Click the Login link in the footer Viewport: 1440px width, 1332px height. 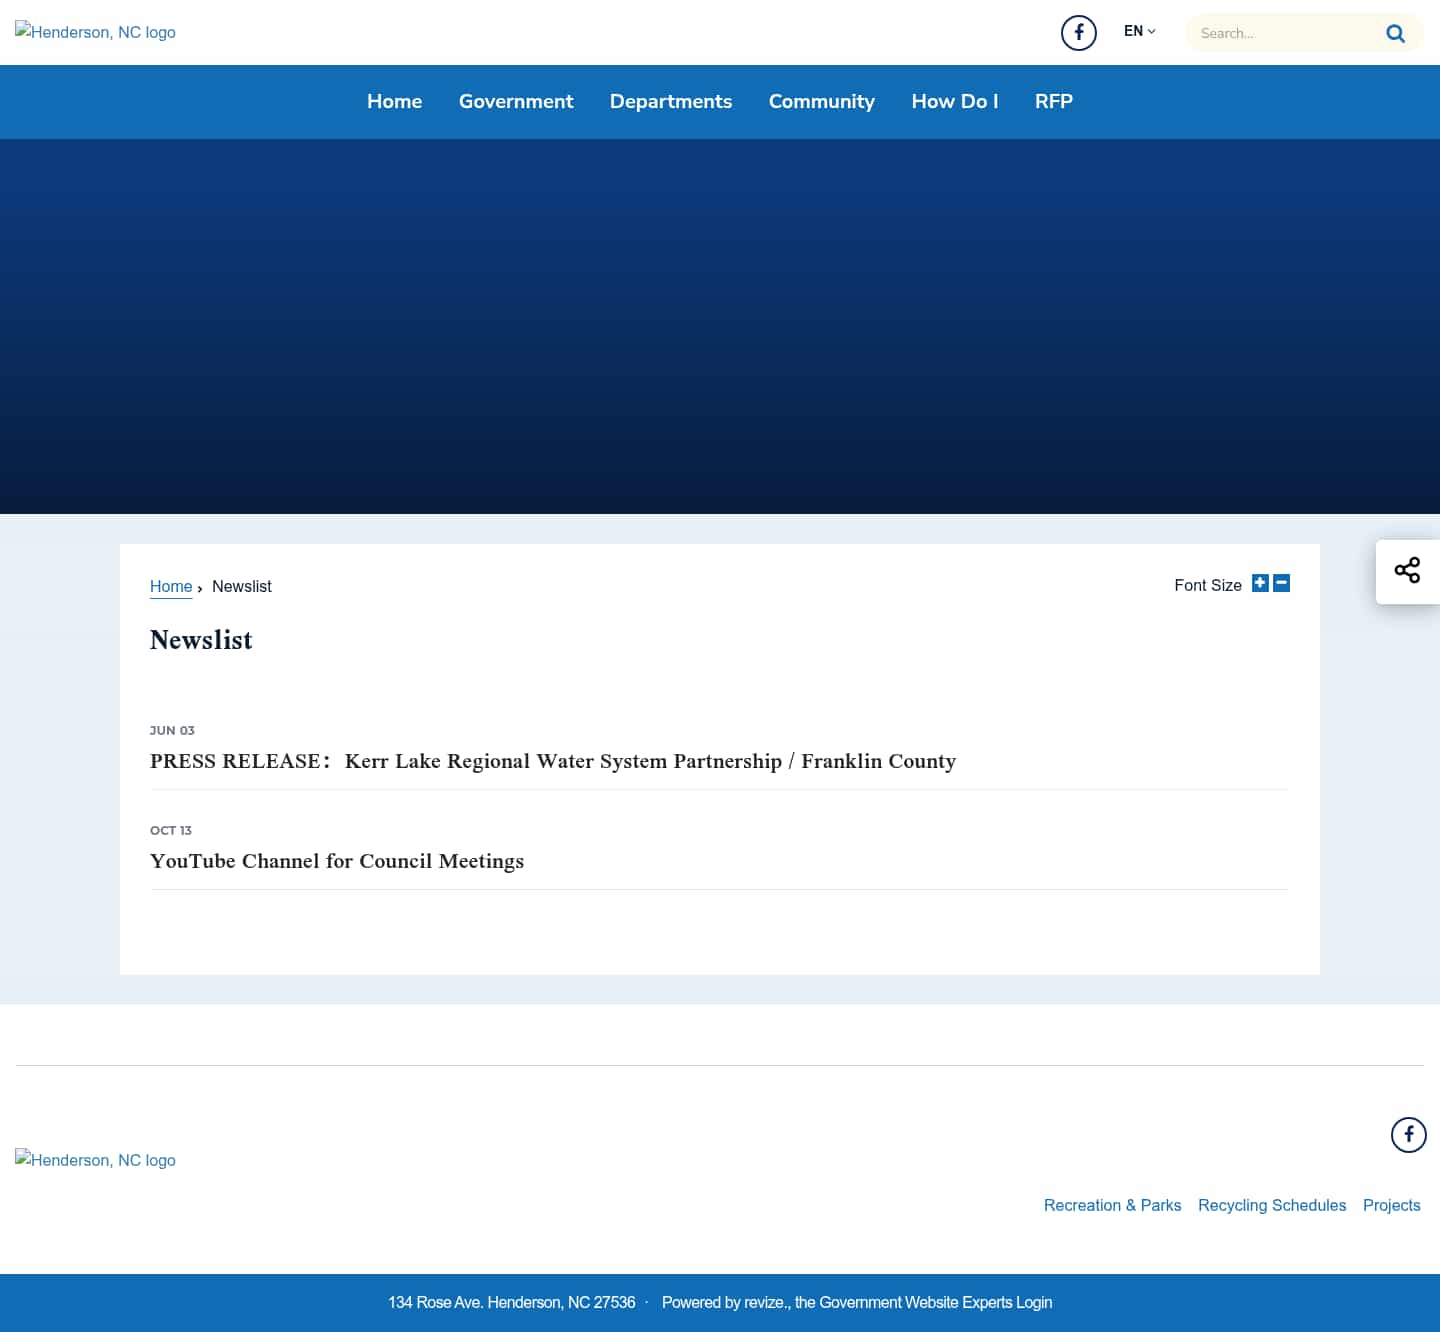coord(1034,1302)
